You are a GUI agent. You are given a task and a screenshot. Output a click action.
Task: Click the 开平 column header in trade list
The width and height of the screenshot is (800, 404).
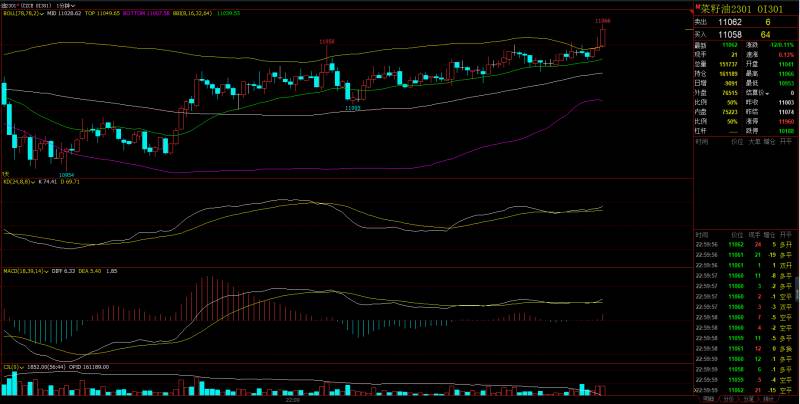click(x=785, y=235)
